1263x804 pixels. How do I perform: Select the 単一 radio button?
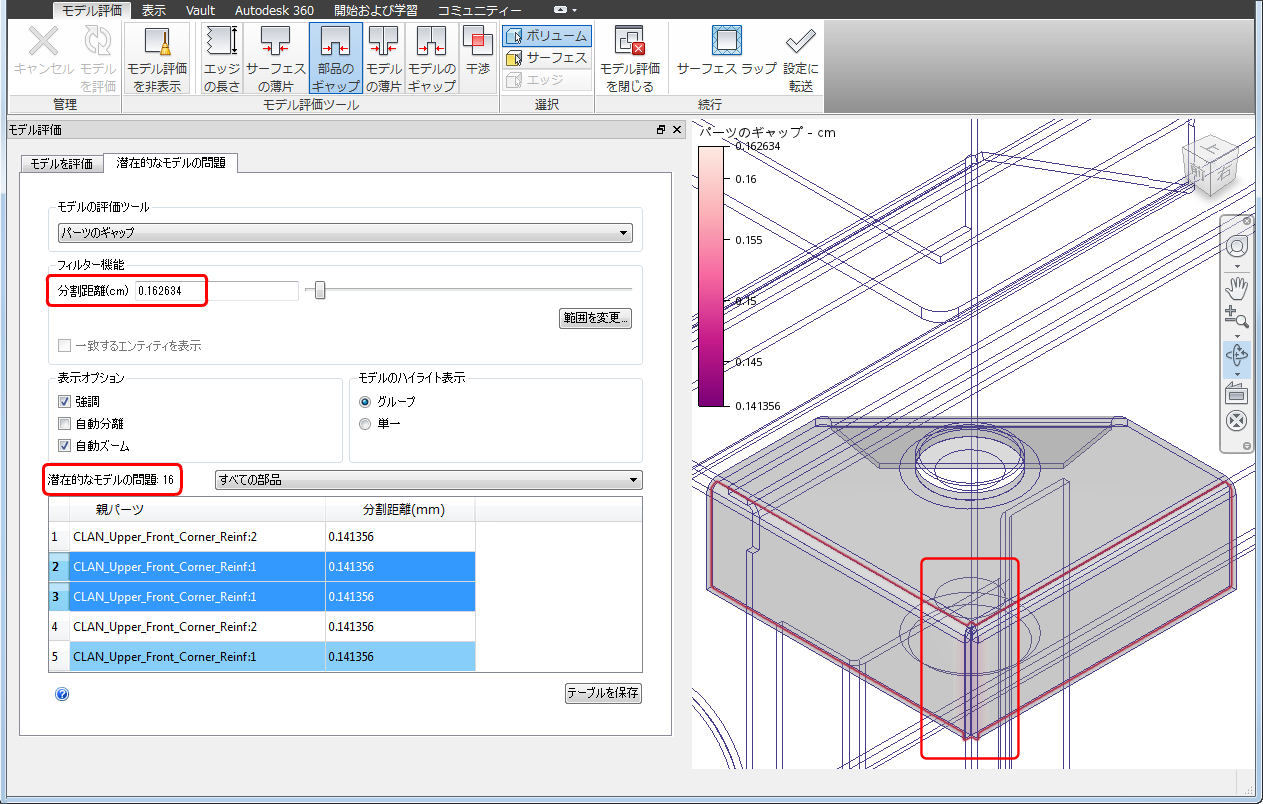[365, 423]
